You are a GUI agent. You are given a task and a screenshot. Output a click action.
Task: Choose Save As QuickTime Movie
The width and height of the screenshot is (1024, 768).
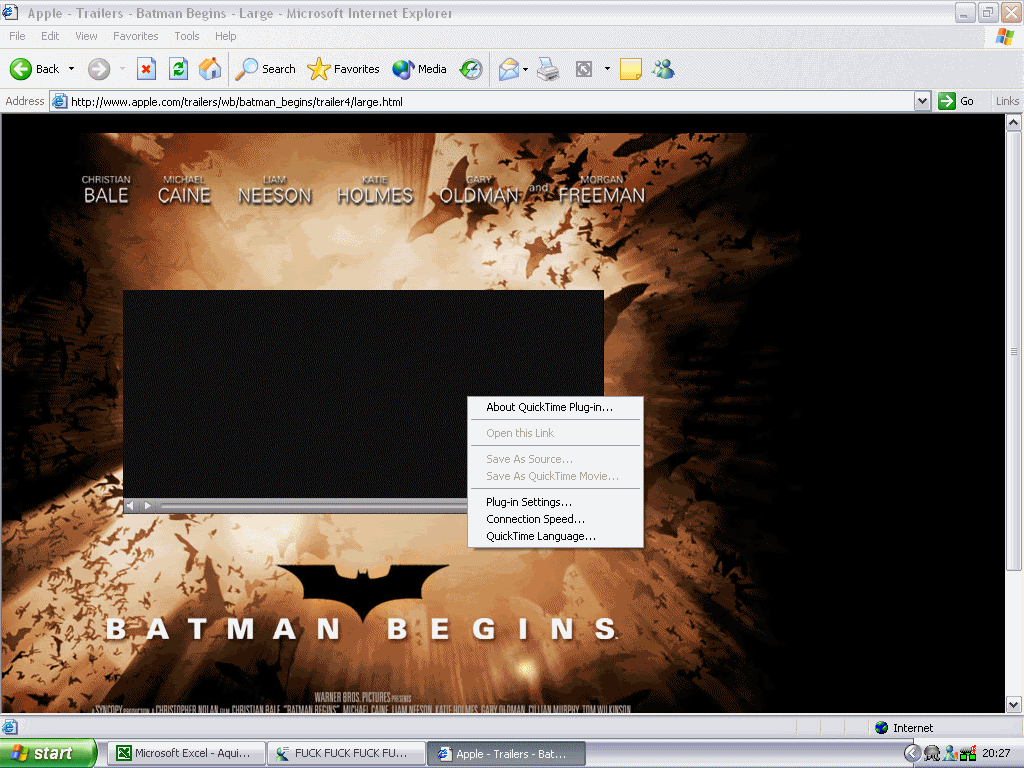(x=556, y=476)
